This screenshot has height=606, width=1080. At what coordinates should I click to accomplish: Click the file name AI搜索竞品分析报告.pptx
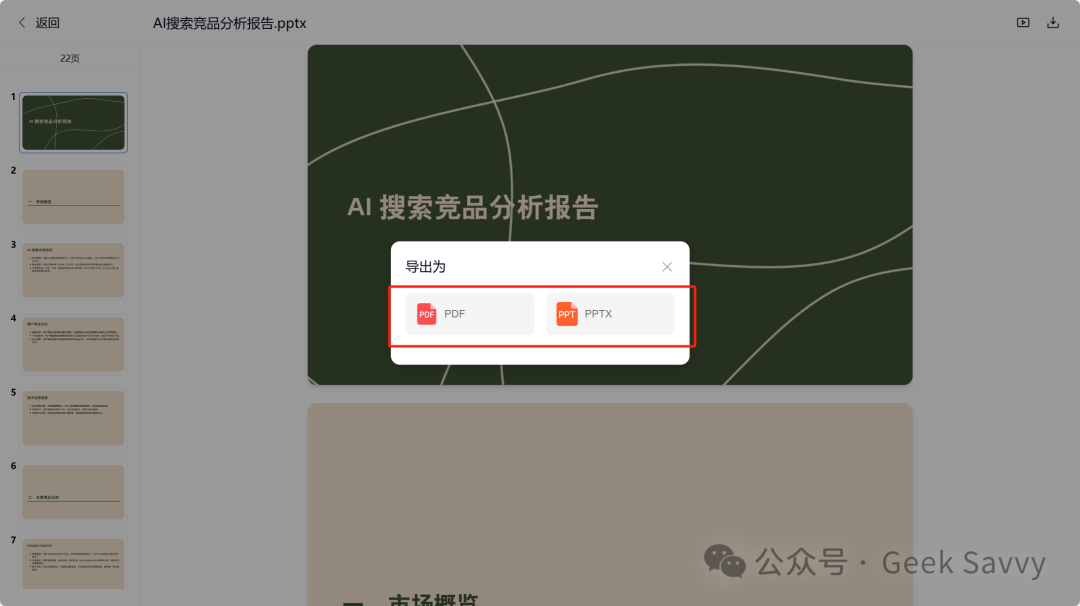(229, 23)
